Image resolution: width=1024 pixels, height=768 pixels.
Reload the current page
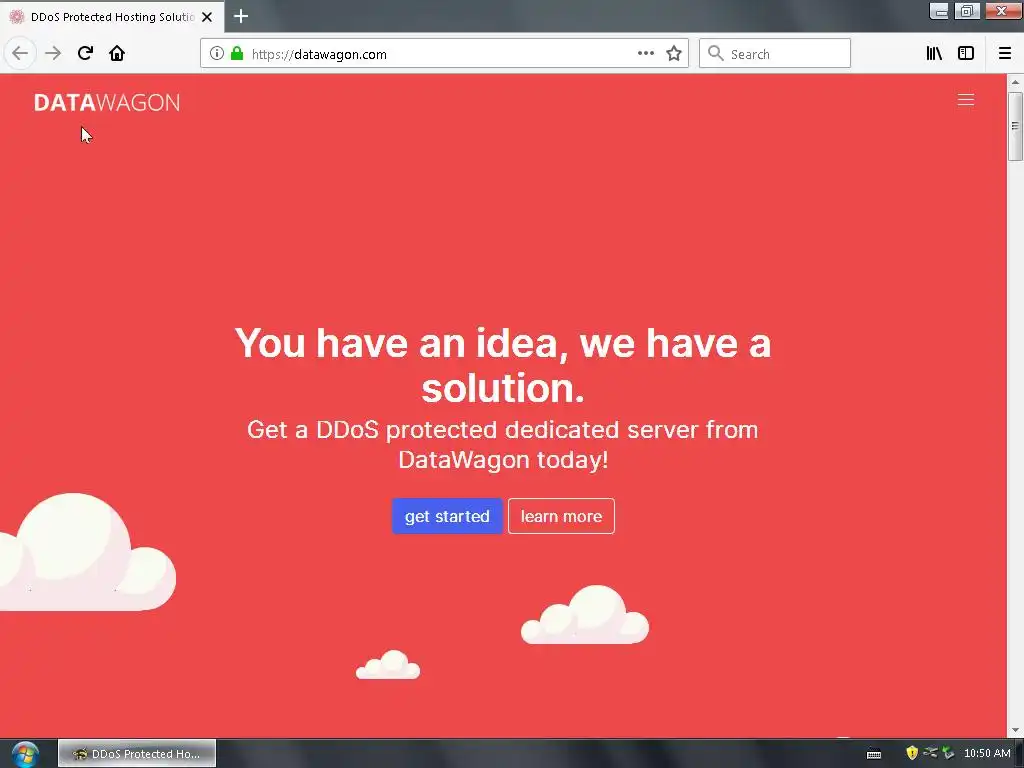coord(85,53)
